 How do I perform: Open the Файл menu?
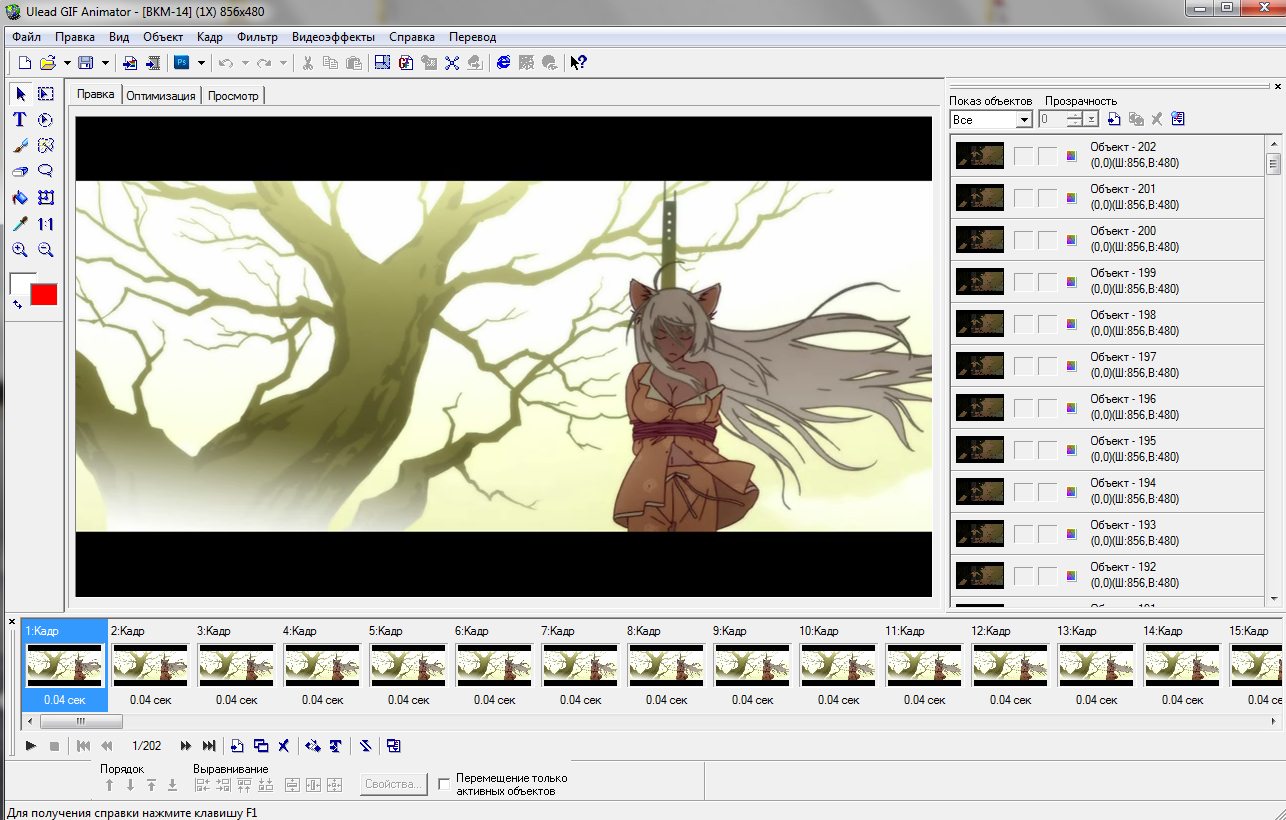(27, 37)
